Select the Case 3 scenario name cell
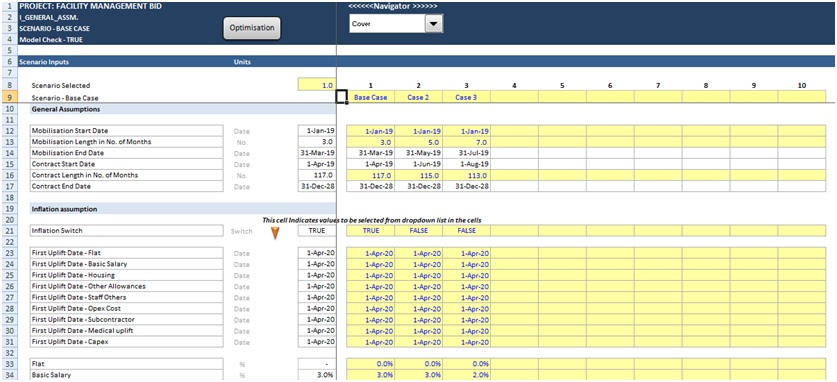837x382 pixels. pos(467,97)
